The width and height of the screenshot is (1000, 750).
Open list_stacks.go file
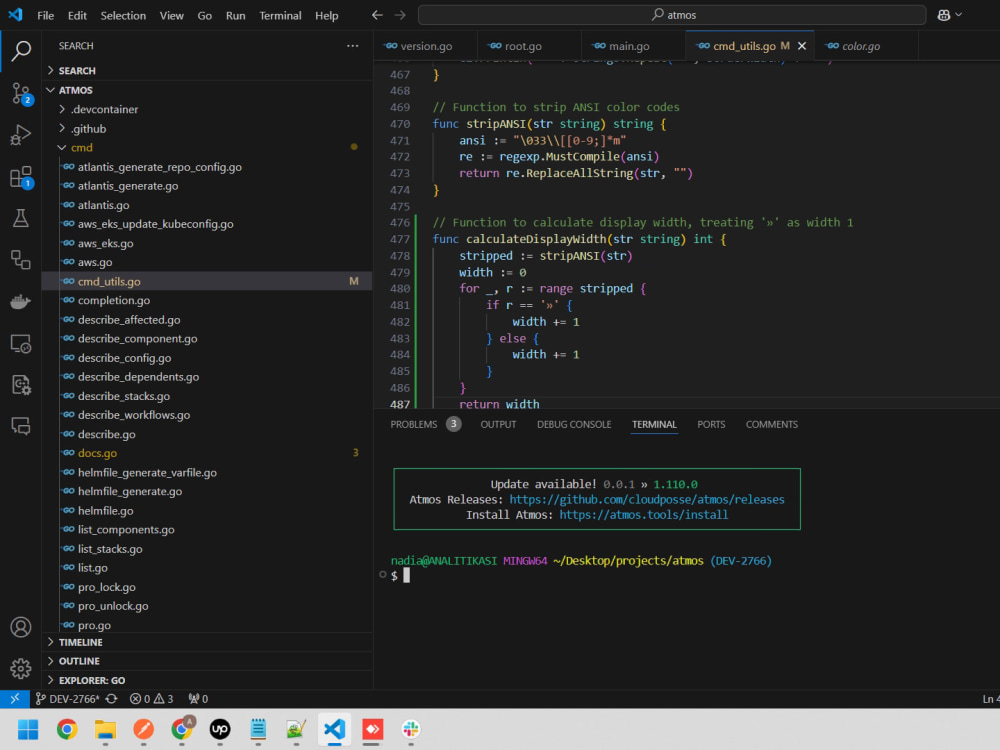[x=110, y=549]
